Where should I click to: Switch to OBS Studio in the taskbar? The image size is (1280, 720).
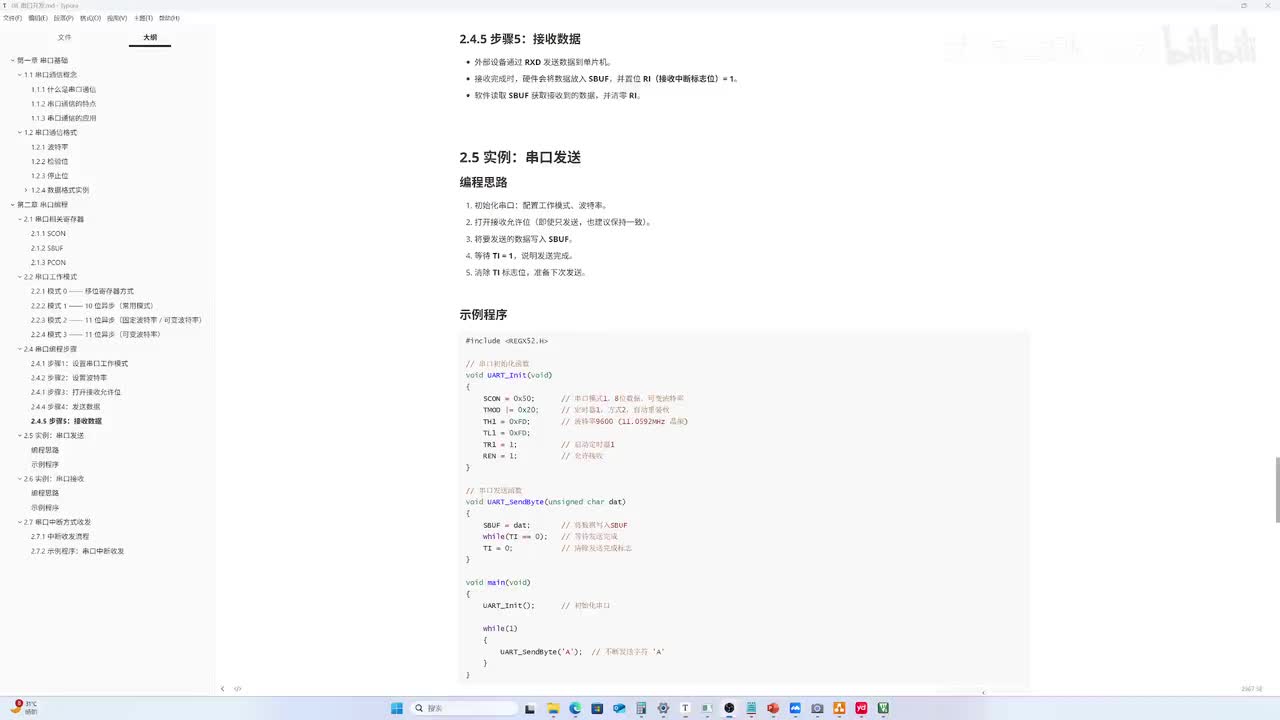click(x=729, y=708)
